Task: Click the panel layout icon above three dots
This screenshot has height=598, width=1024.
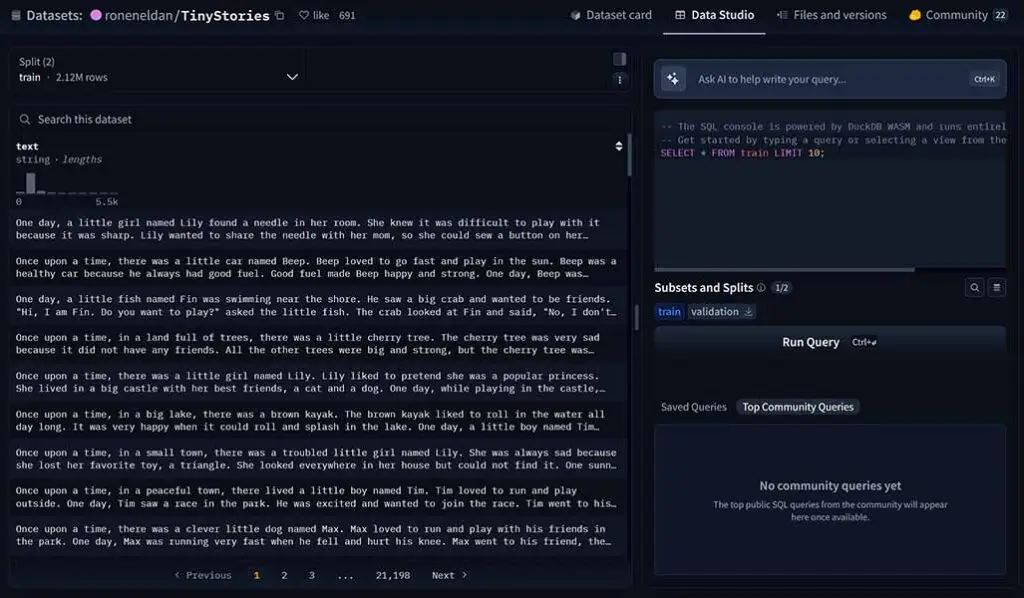Action: click(620, 59)
